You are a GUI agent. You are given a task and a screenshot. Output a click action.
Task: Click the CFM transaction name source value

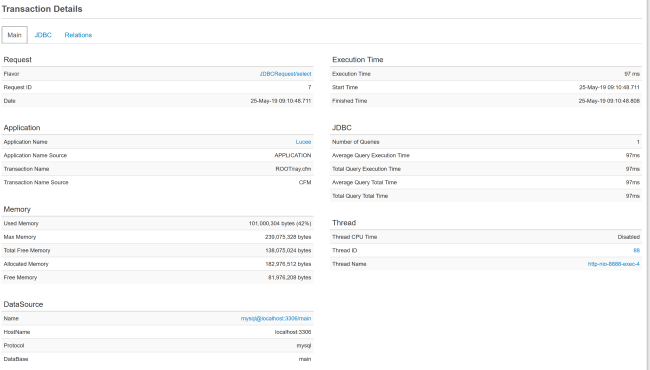pyautogui.click(x=305, y=182)
